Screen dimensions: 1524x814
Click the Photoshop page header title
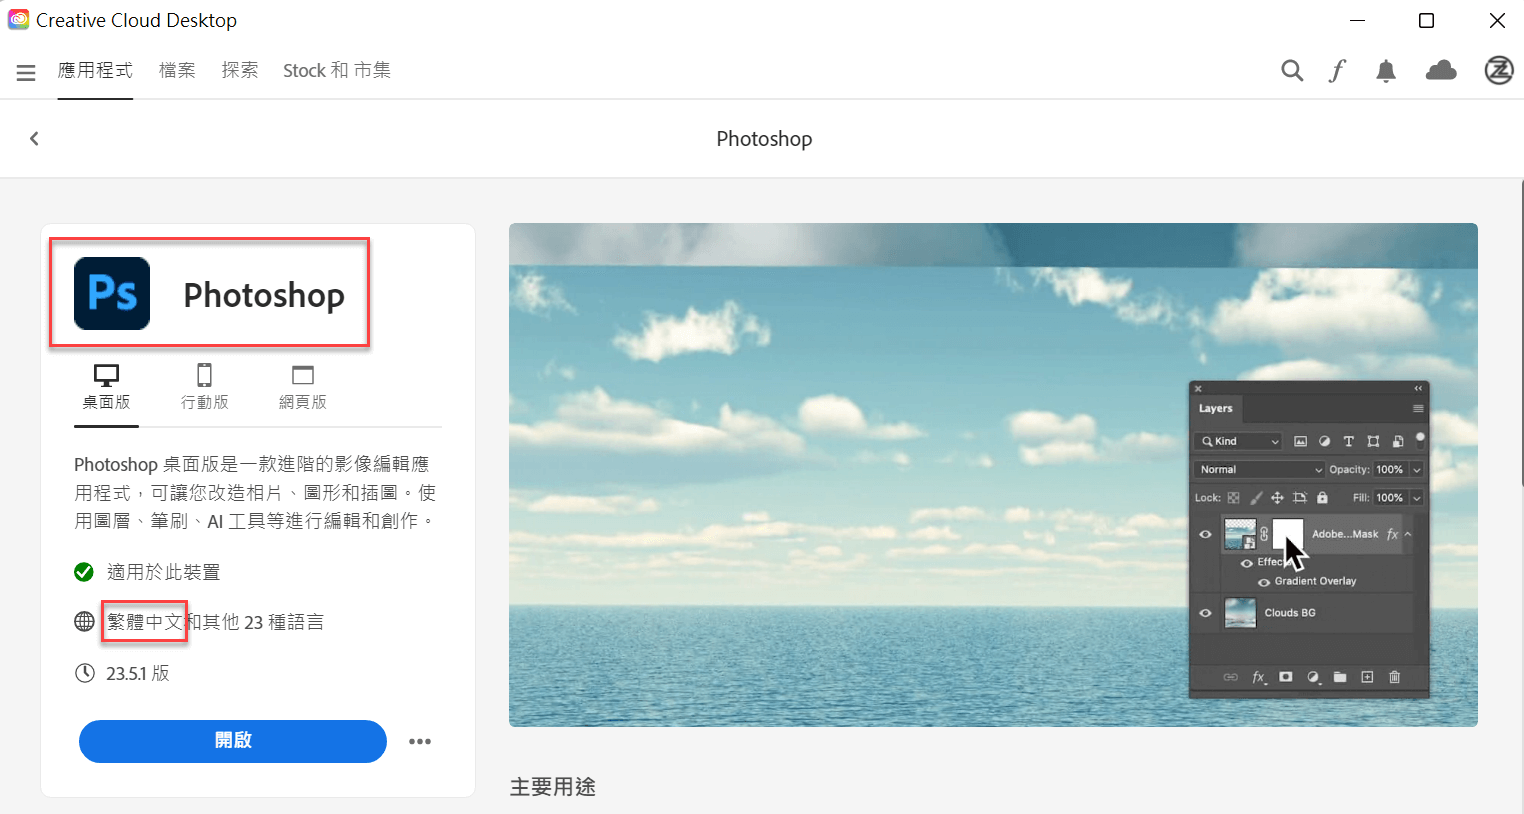764,139
